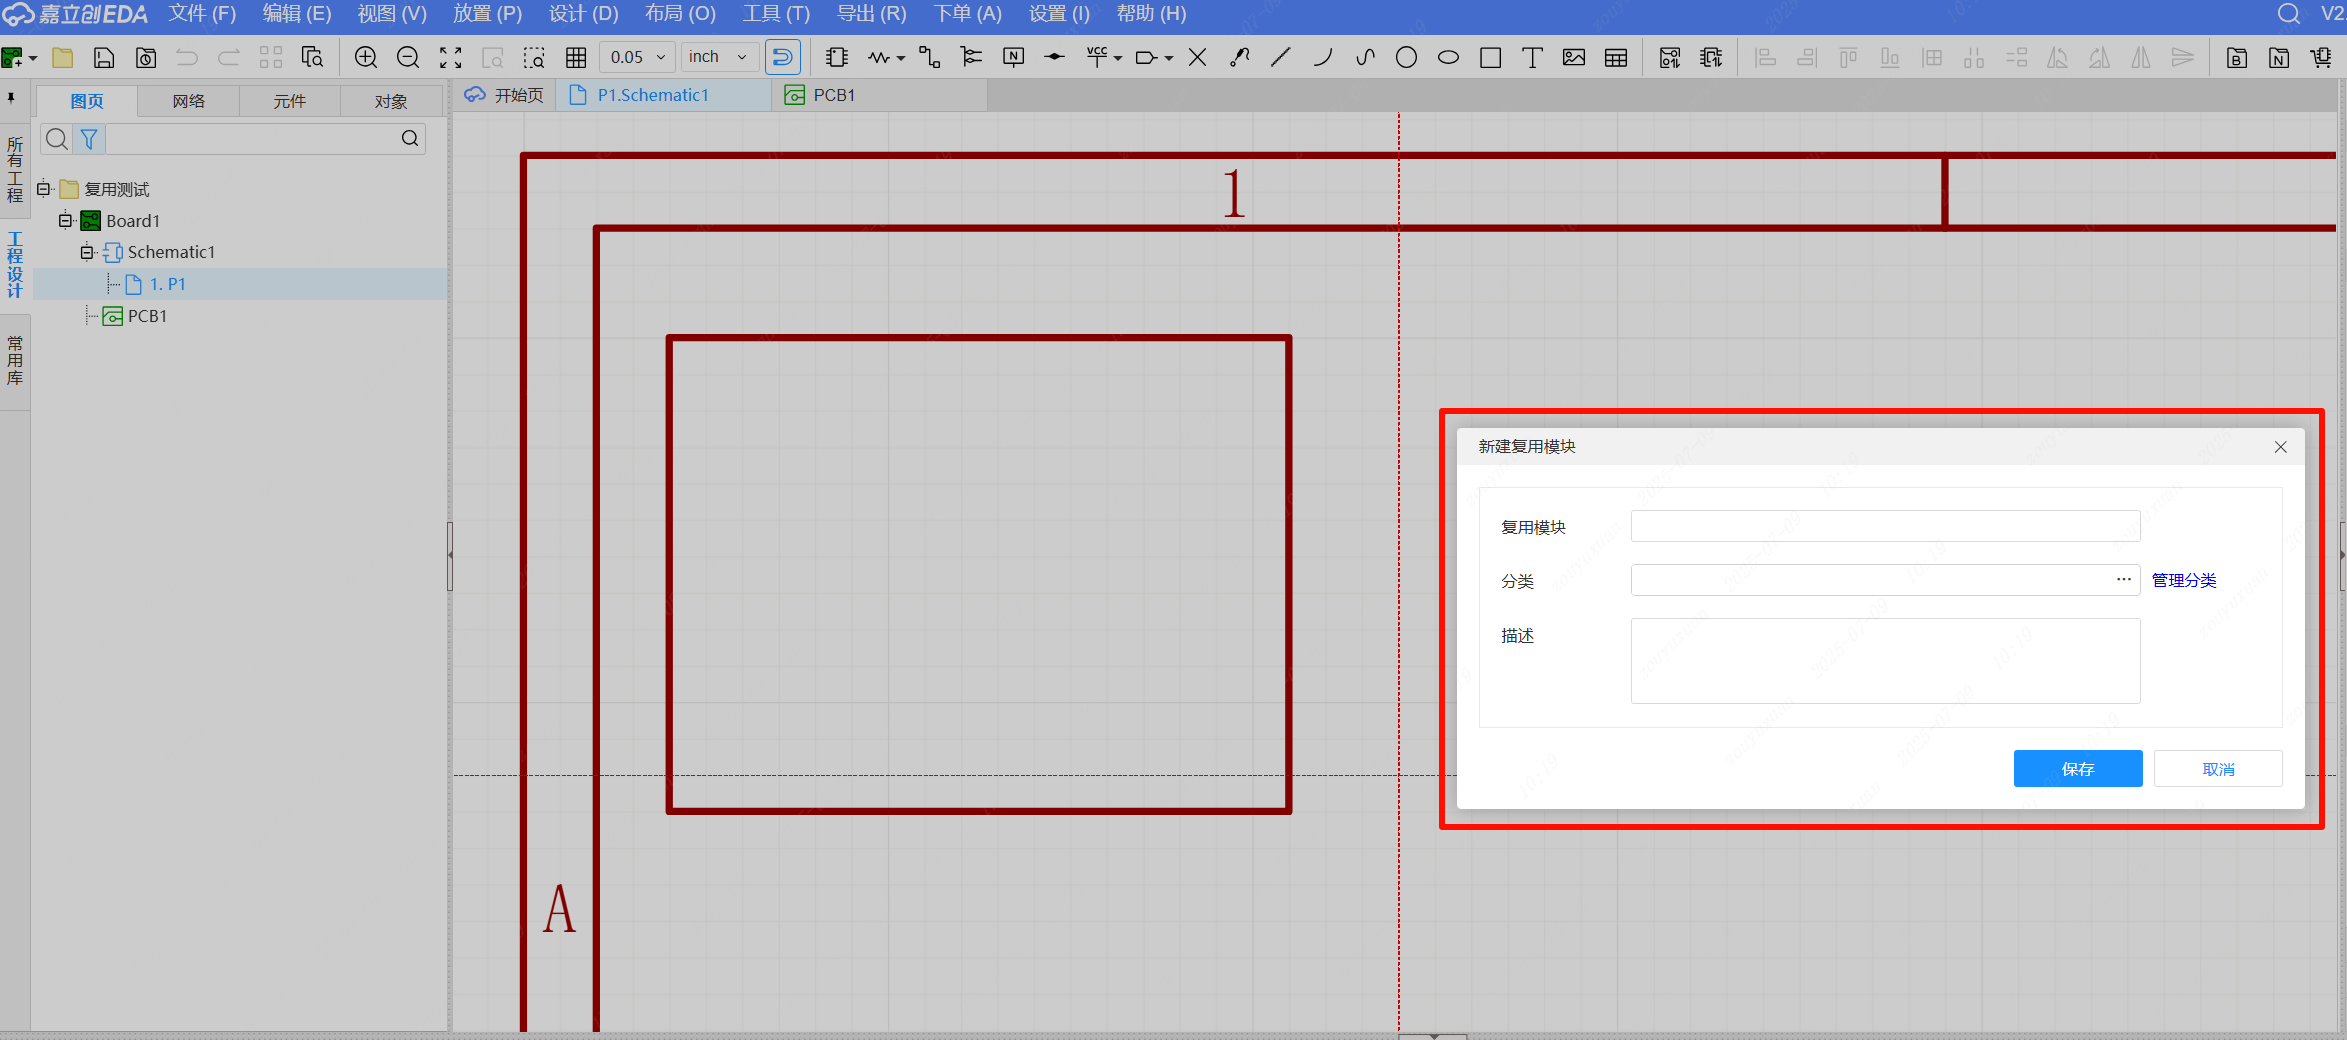Toggle the highlighted blue snap button
This screenshot has height=1040, width=2347.
pos(782,58)
